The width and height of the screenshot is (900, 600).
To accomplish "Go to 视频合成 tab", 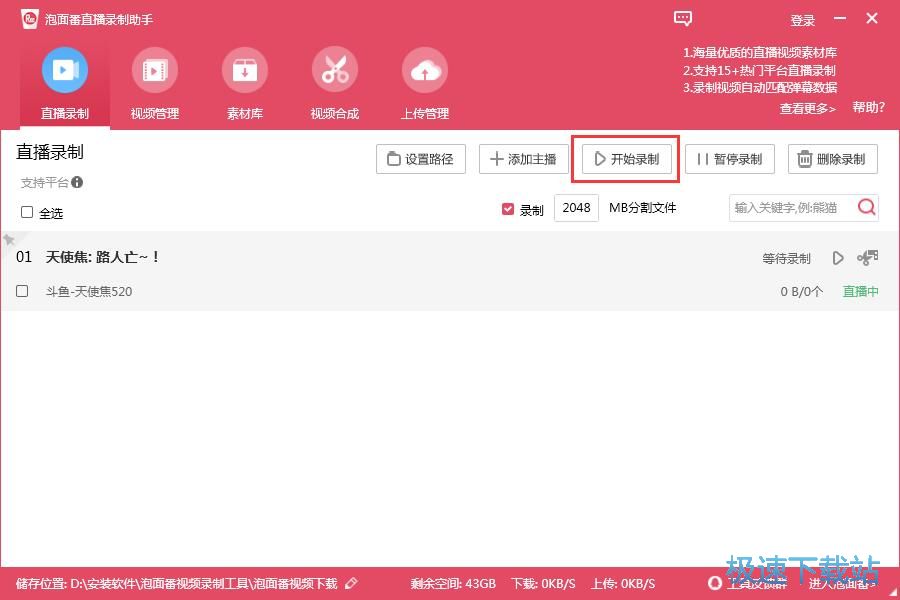I will click(x=335, y=84).
